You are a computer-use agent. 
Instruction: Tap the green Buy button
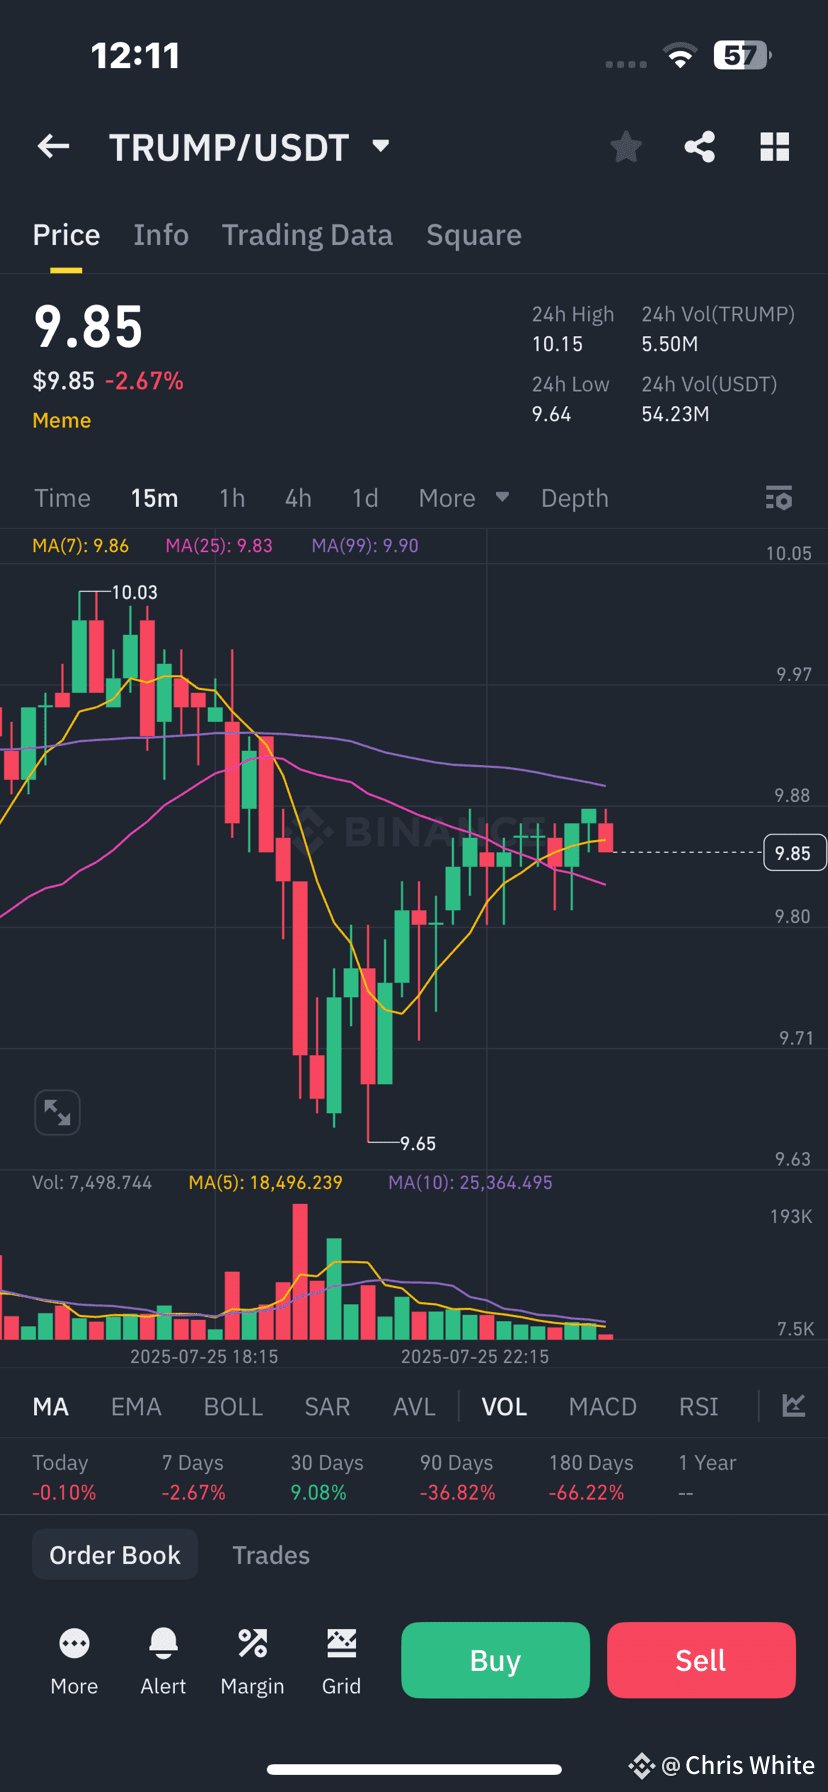495,1660
